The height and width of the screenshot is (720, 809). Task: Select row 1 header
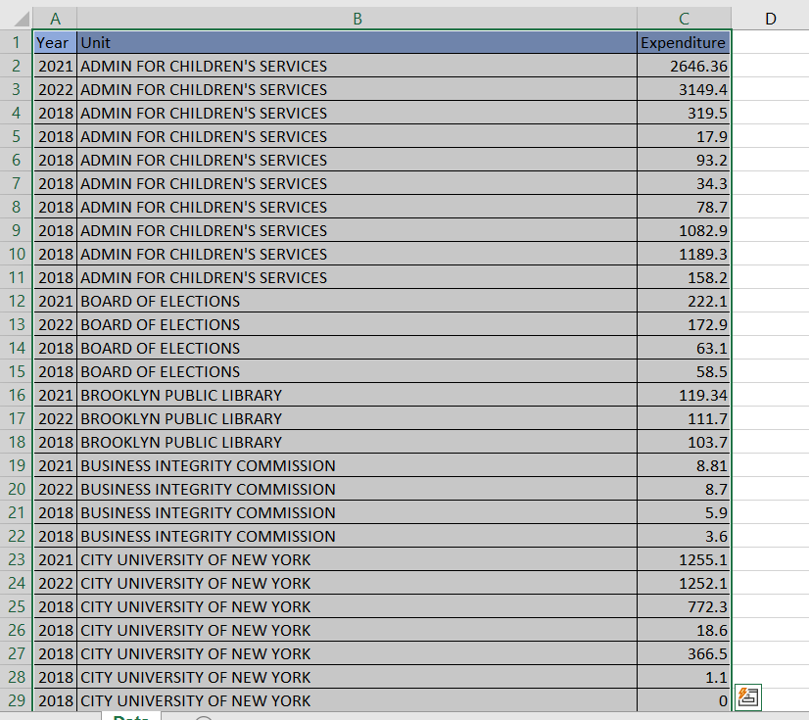[x=16, y=42]
